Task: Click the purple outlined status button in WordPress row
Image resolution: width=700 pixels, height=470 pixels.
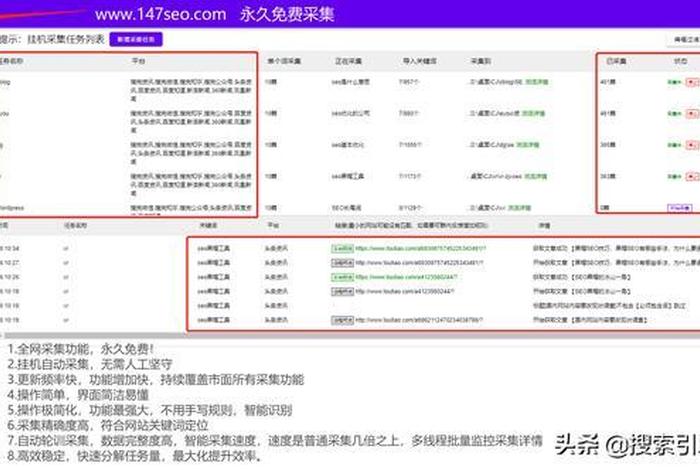Action: 679,208
